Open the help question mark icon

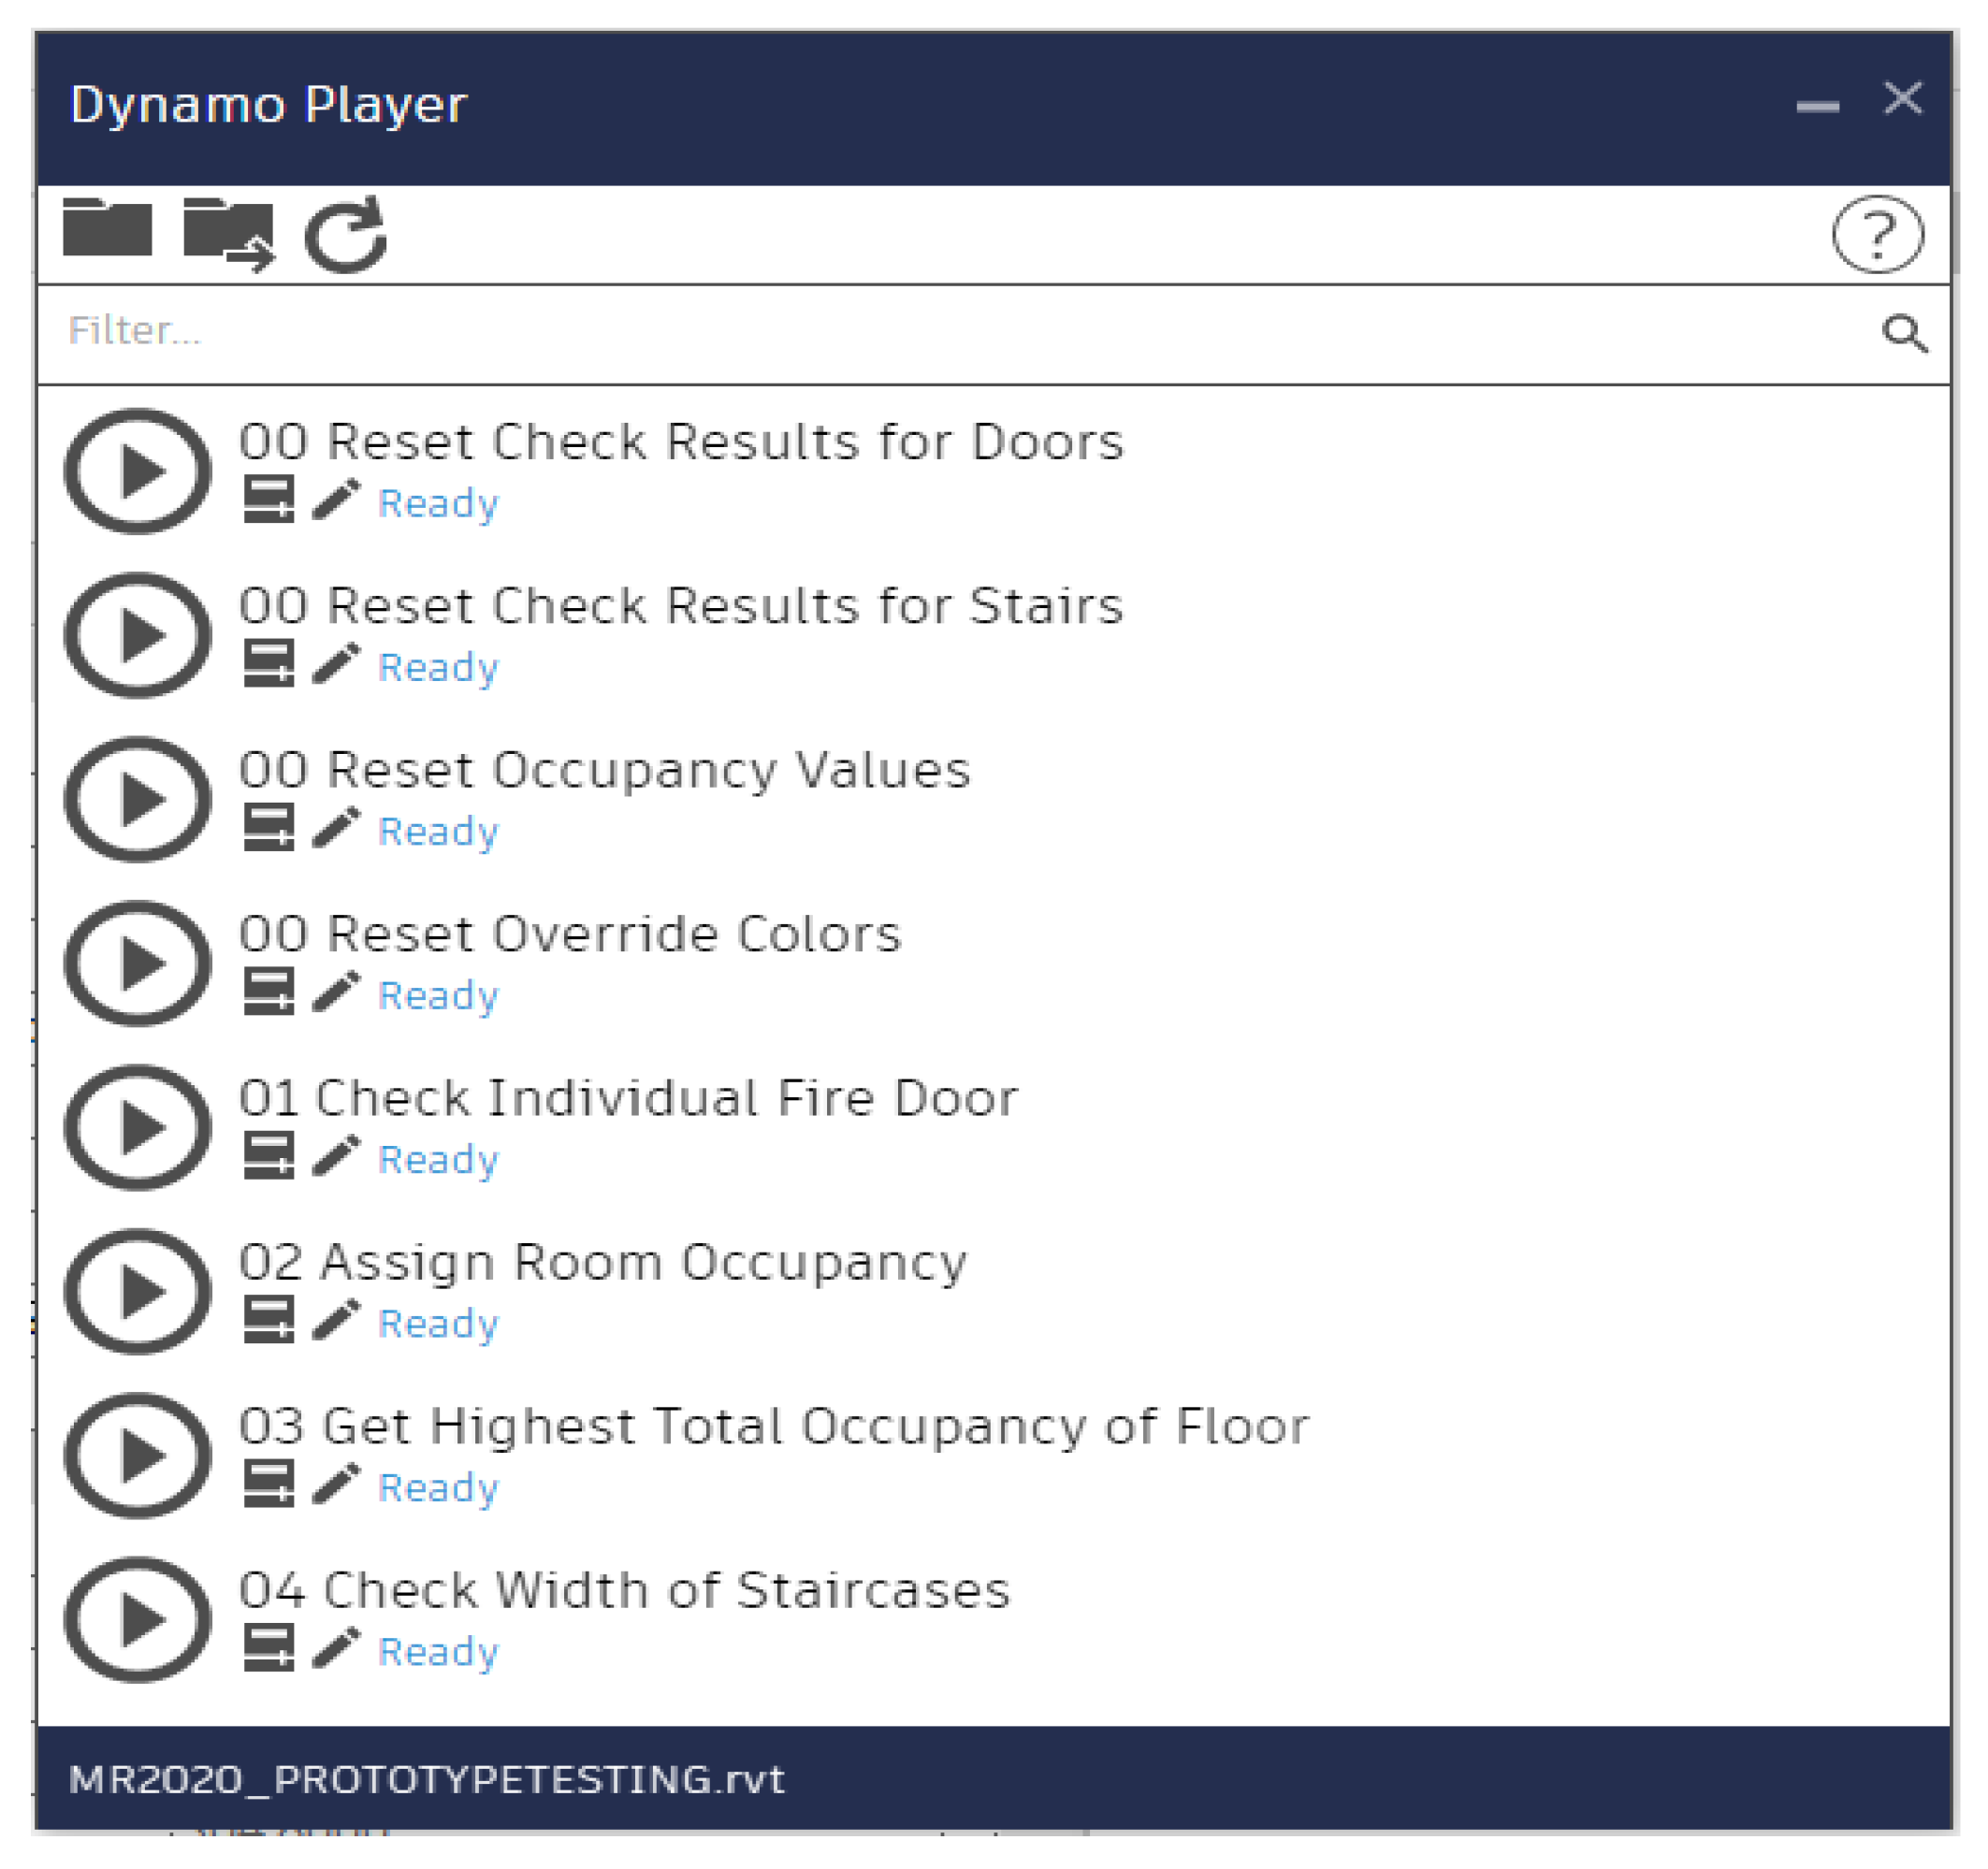pyautogui.click(x=1877, y=234)
